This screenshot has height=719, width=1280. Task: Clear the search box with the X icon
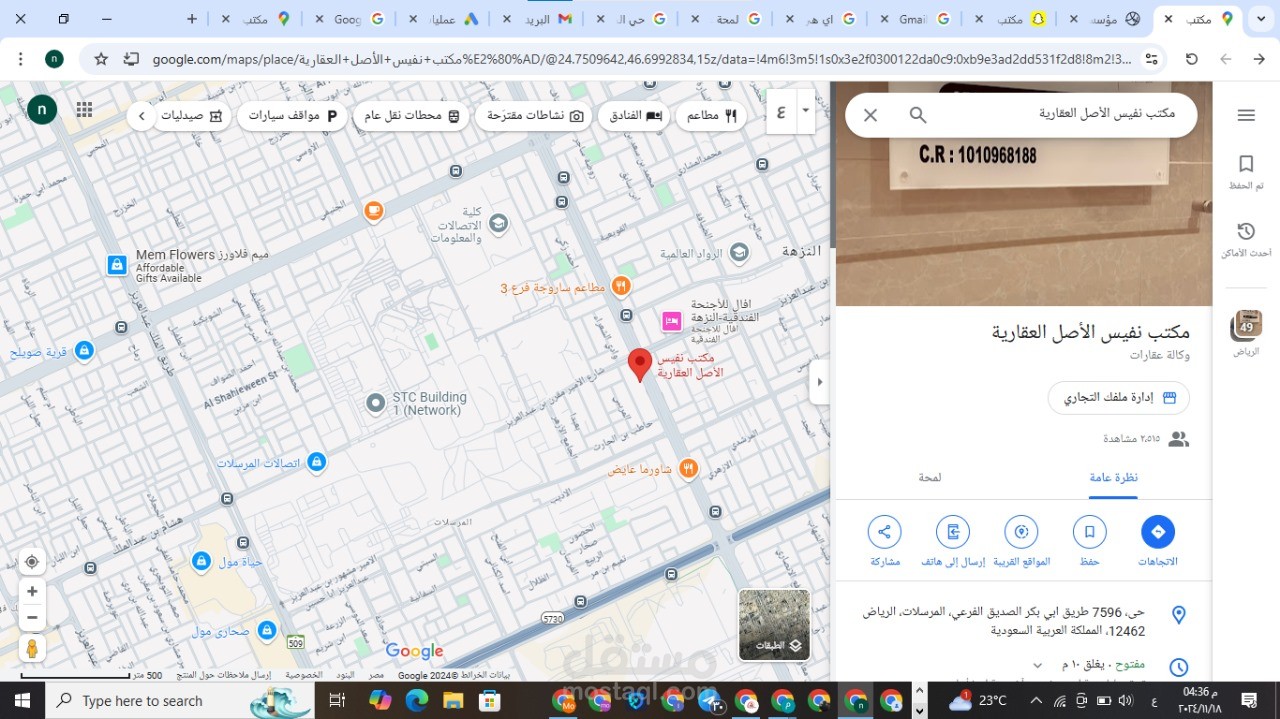(870, 115)
